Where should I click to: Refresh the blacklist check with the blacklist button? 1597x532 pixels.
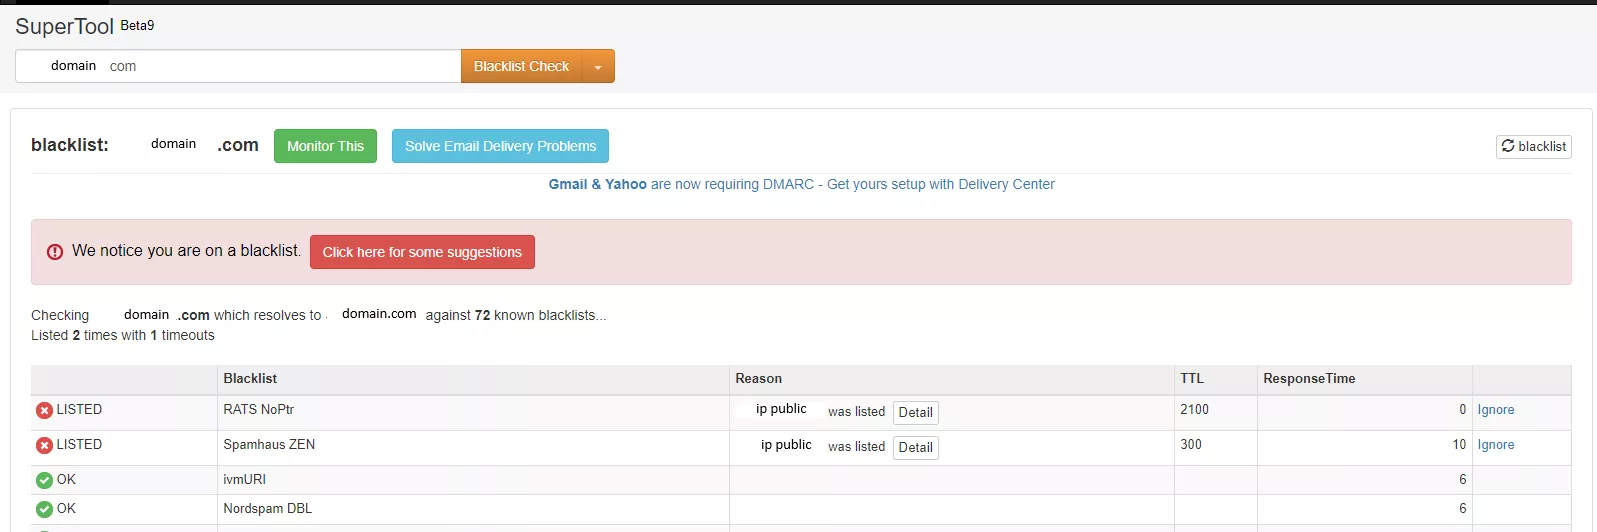point(1533,146)
